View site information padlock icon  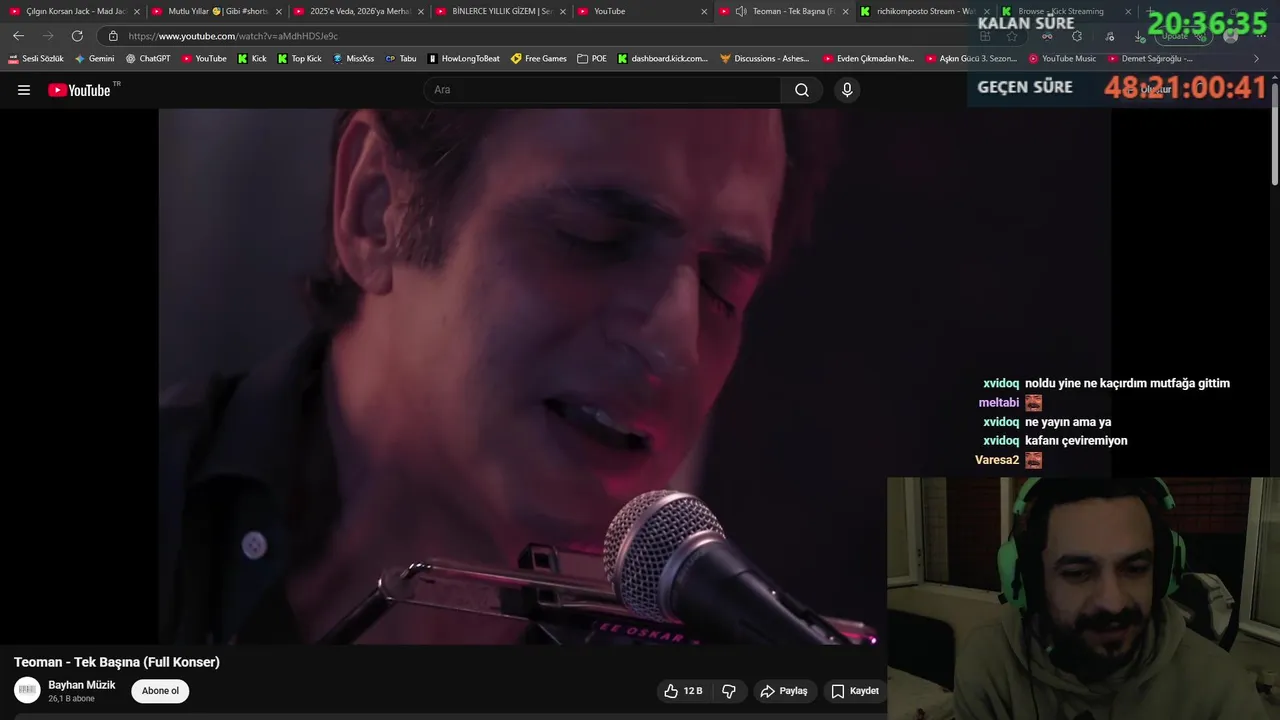pyautogui.click(x=113, y=36)
